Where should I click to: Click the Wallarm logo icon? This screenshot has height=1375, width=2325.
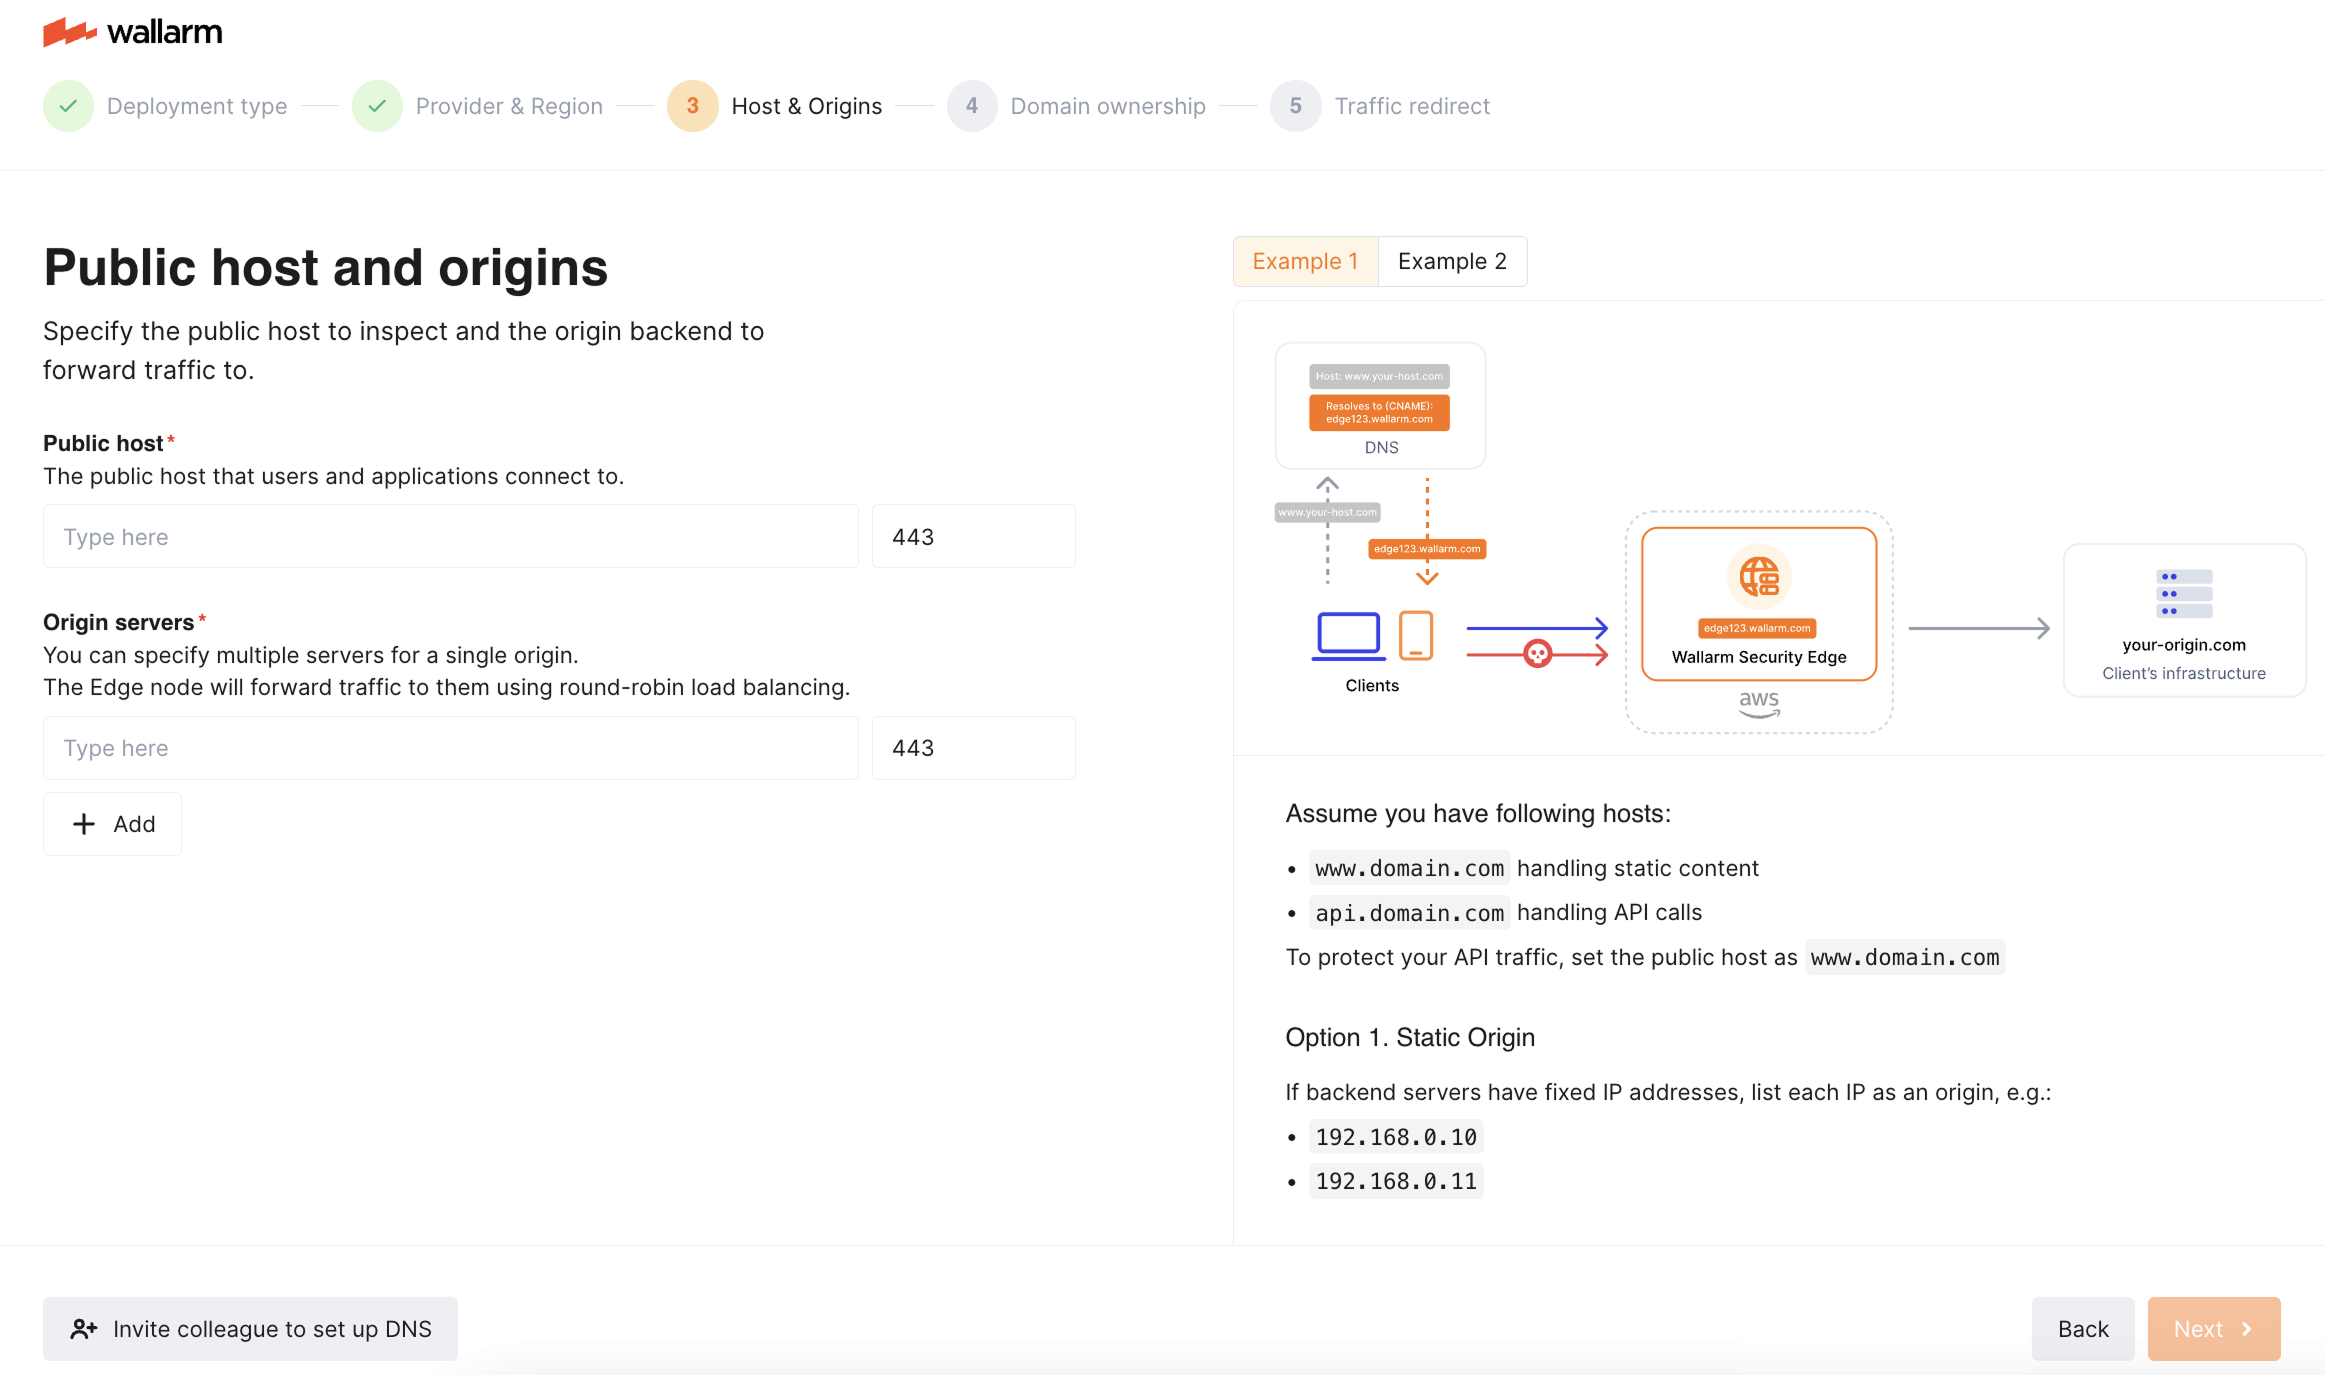(x=69, y=32)
